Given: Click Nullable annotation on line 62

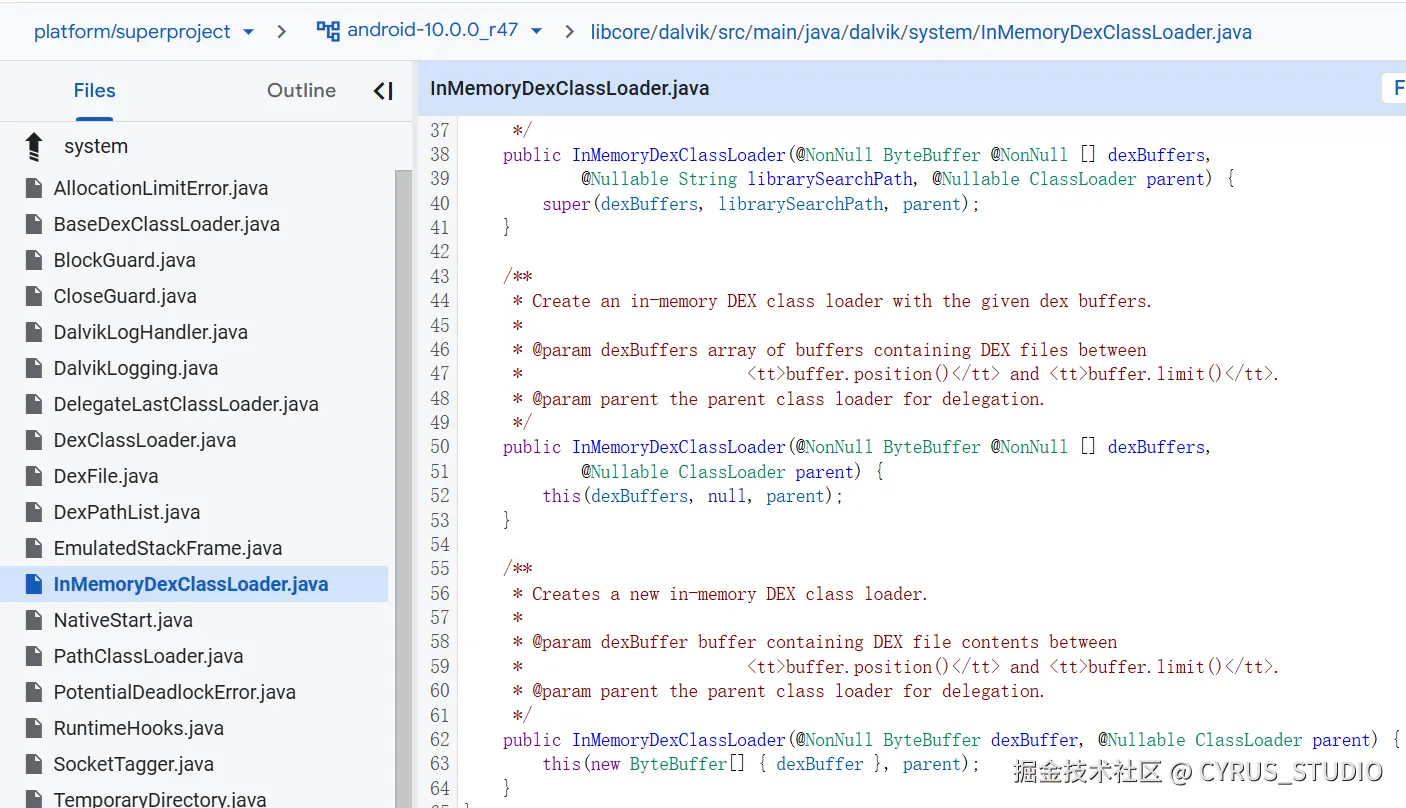Looking at the screenshot, I should 1141,740.
